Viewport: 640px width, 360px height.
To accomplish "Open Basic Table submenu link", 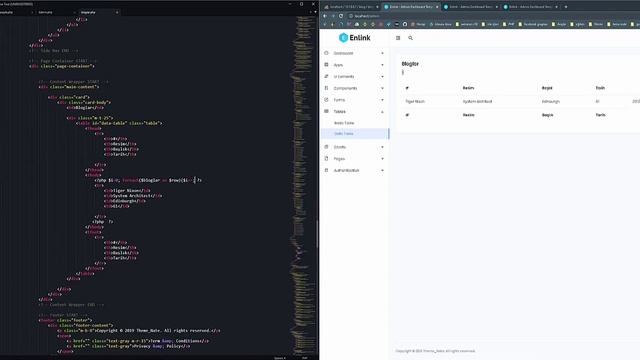I will pyautogui.click(x=344, y=123).
